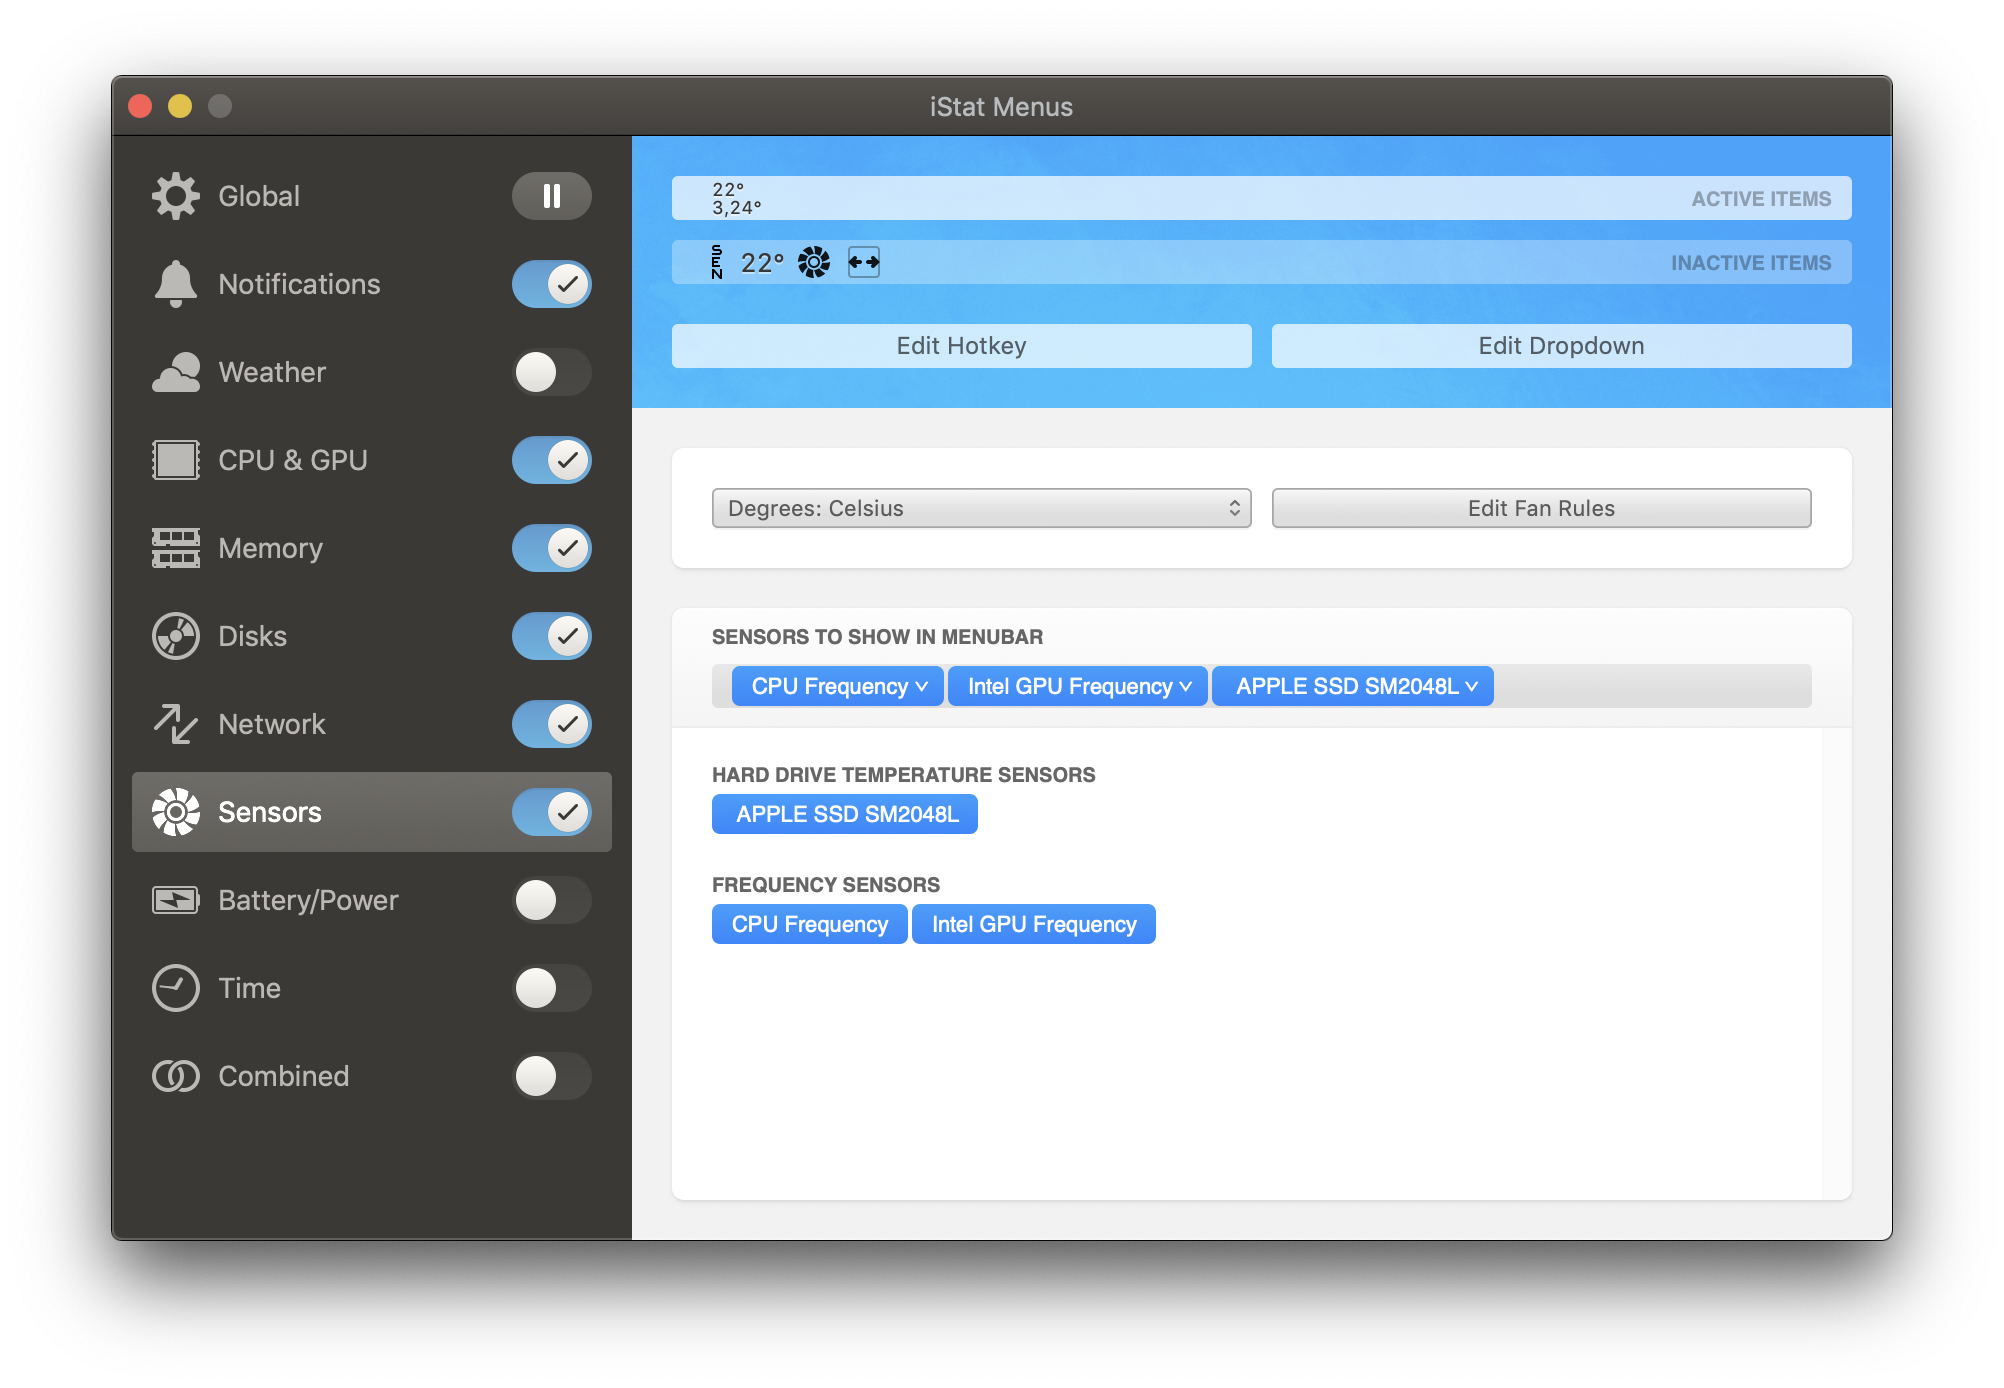
Task: Toggle the Network switch
Action: [552, 724]
